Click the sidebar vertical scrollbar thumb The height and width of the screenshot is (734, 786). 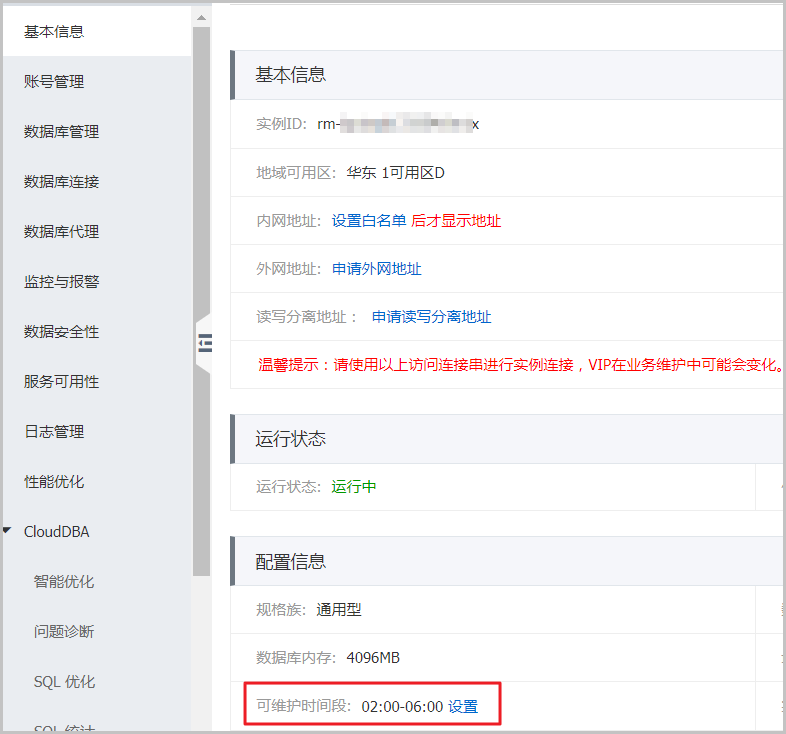tap(202, 301)
